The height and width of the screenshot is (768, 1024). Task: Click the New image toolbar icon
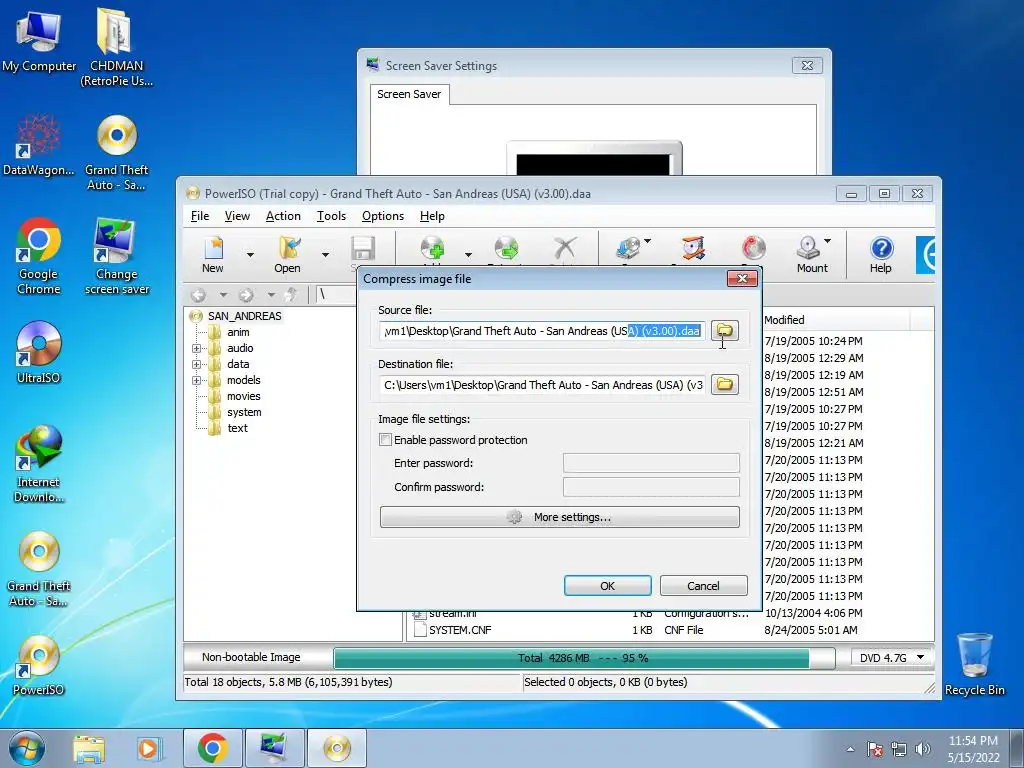213,249
